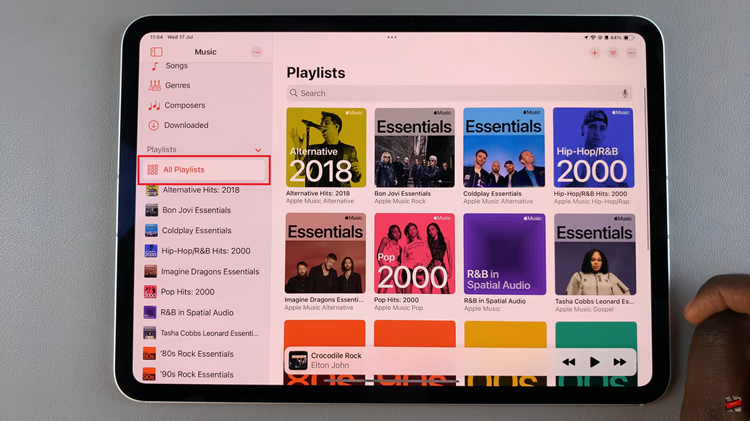
Task: Click the Pop Hits: 2000 caption text
Action: (396, 300)
